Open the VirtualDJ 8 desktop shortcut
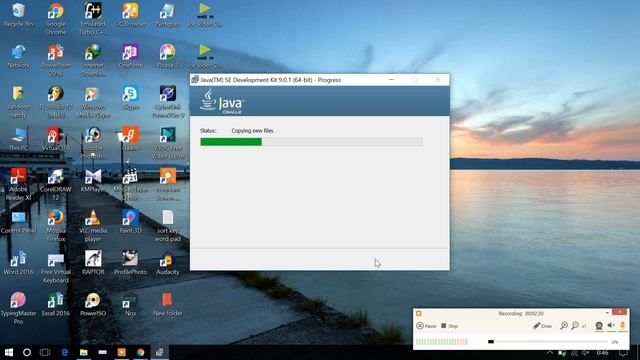This screenshot has width=640, height=360. tap(56, 139)
